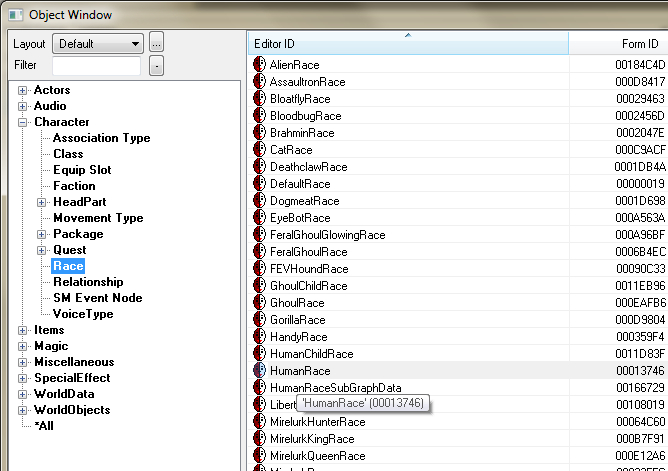
Task: Expand the SpecialEffect tree node
Action: pos(23,378)
